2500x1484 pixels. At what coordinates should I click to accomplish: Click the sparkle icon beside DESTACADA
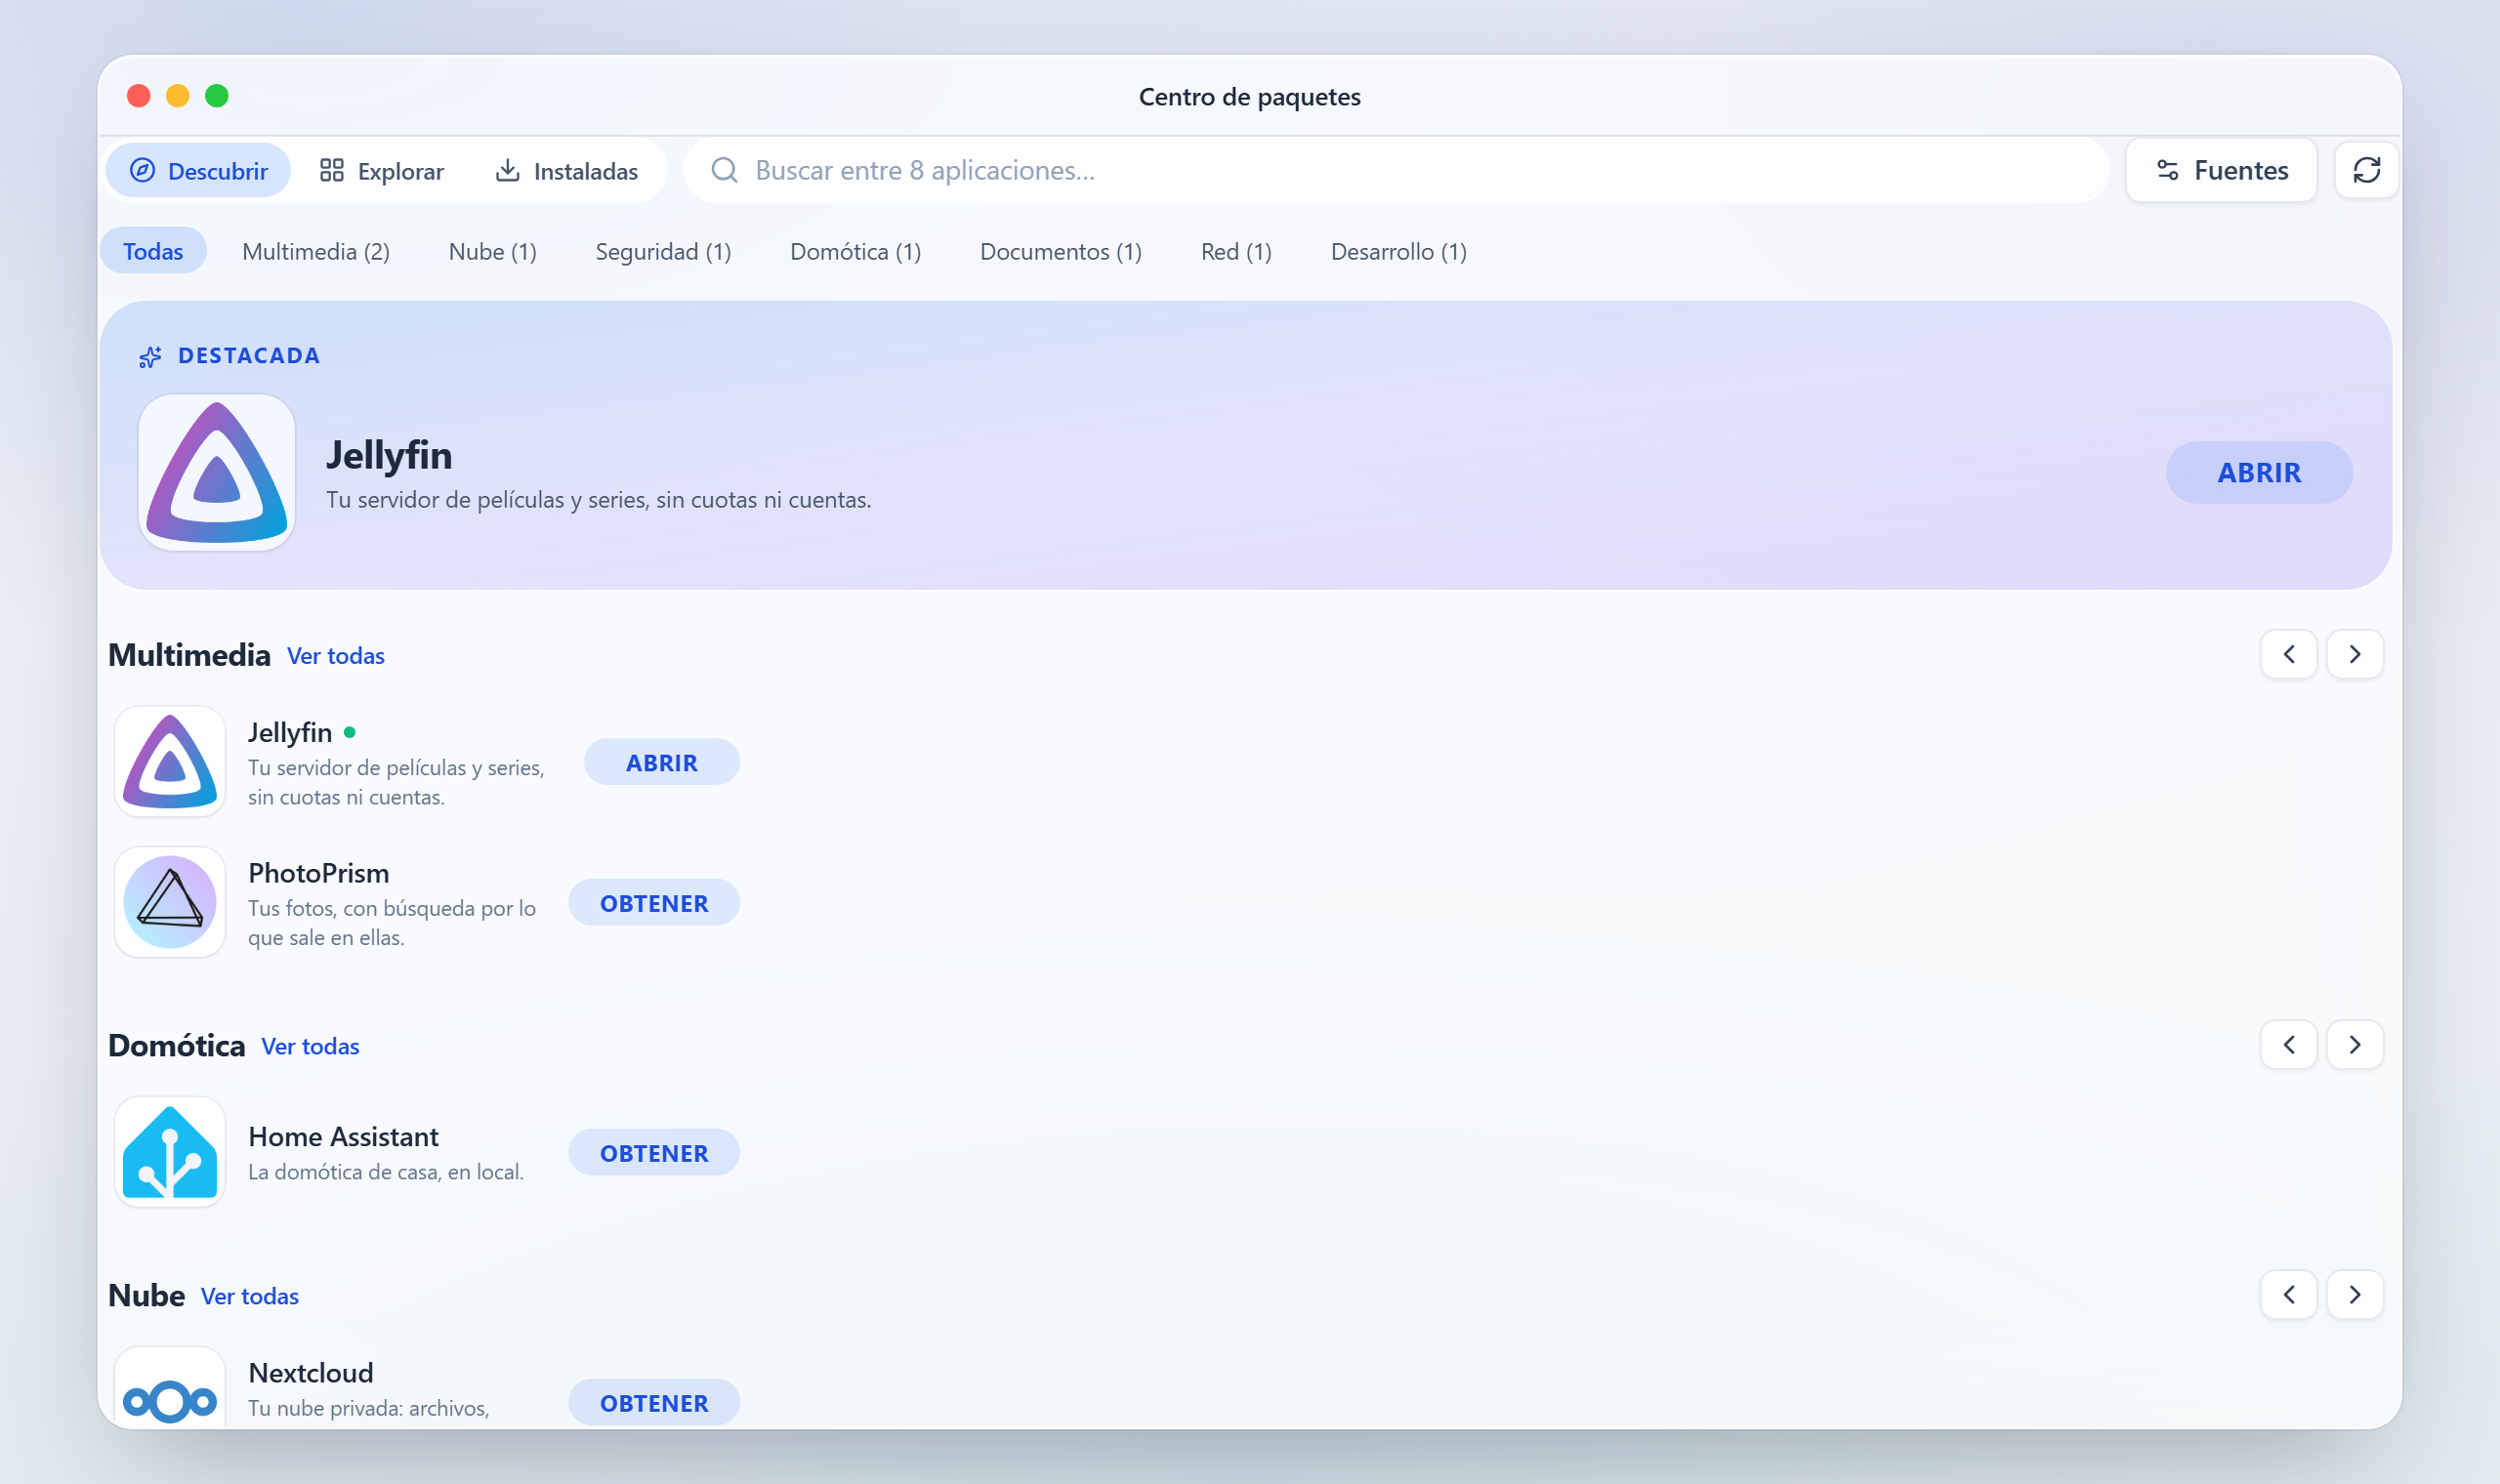[150, 357]
